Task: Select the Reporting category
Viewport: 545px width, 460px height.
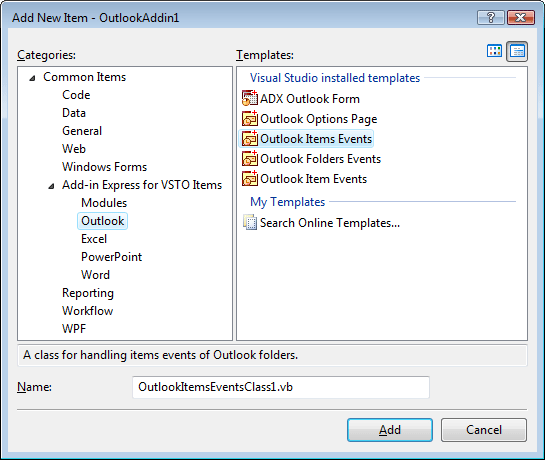Action: pos(88,293)
